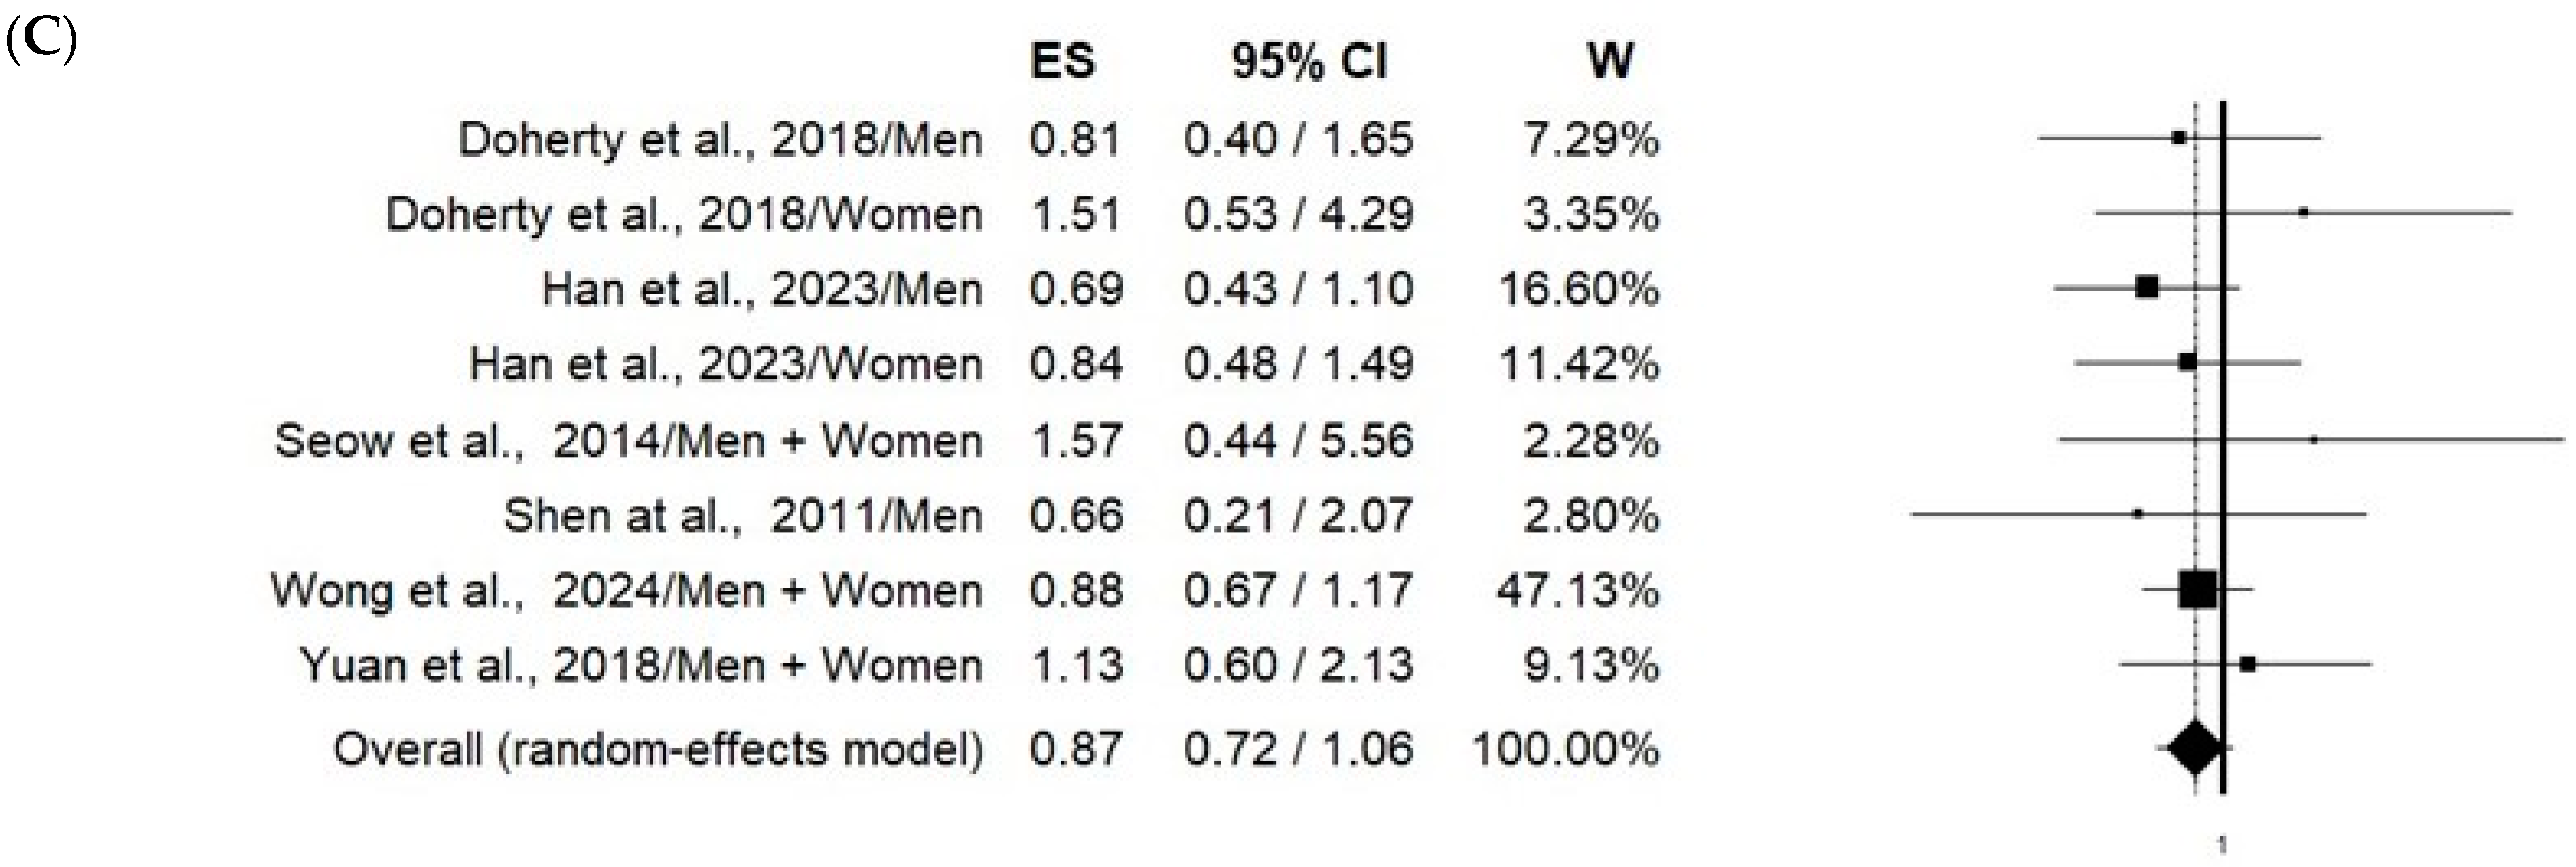Click the Shen 2011/Men point marker

tap(2138, 514)
